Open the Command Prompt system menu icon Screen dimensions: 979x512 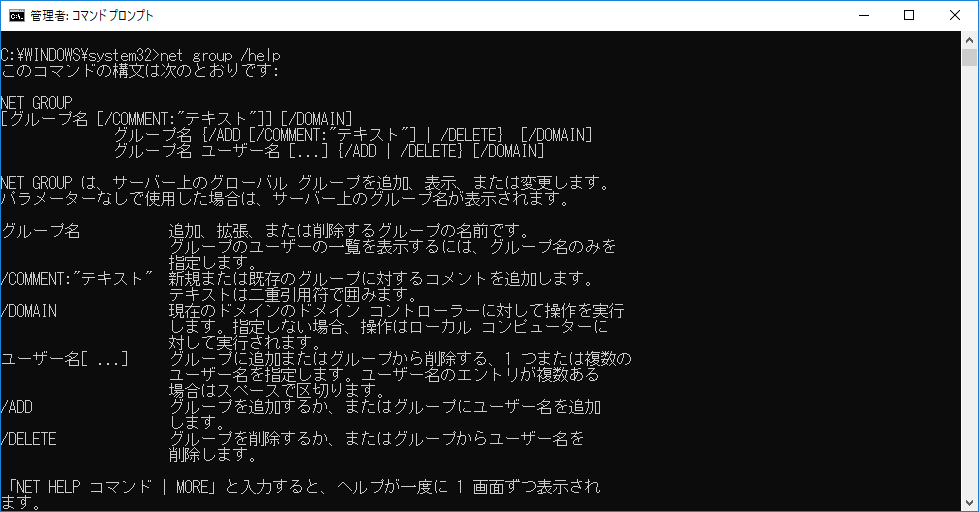pyautogui.click(x=15, y=15)
